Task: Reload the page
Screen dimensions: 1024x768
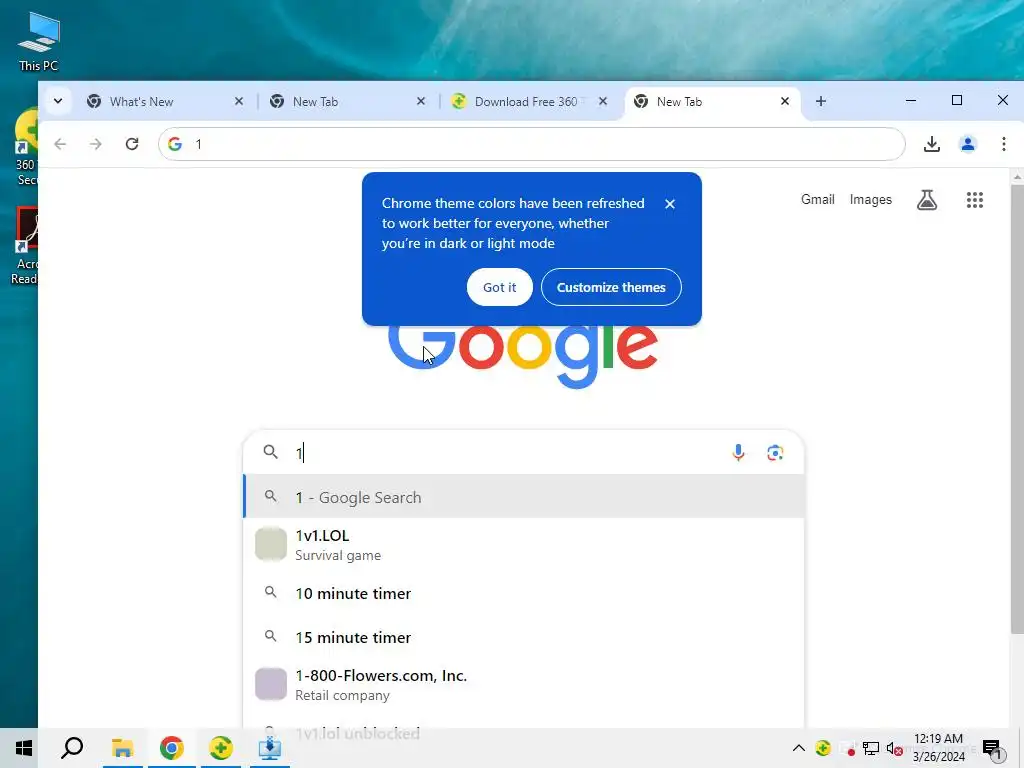Action: click(132, 144)
